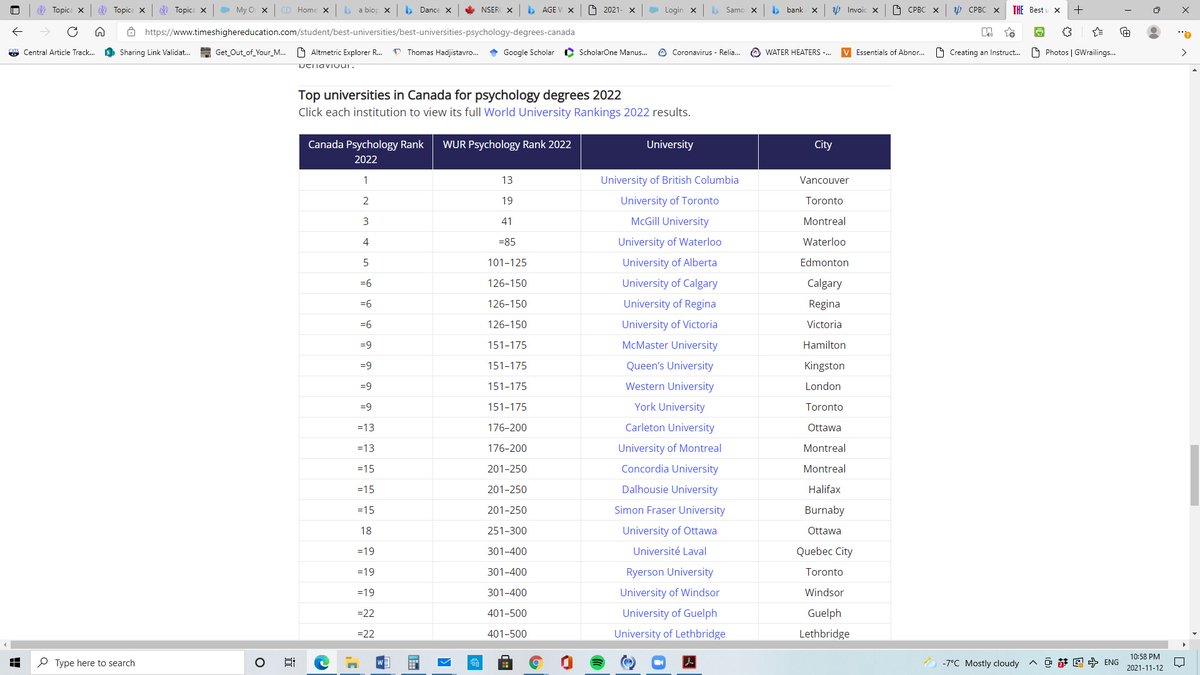Switch input language from ENG
Screen dimensions: 1200x675
1110,663
